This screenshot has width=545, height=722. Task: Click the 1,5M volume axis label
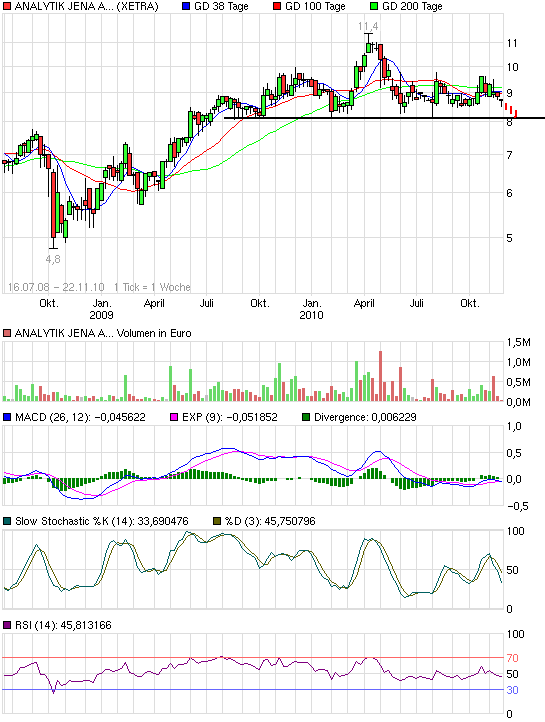point(519,342)
